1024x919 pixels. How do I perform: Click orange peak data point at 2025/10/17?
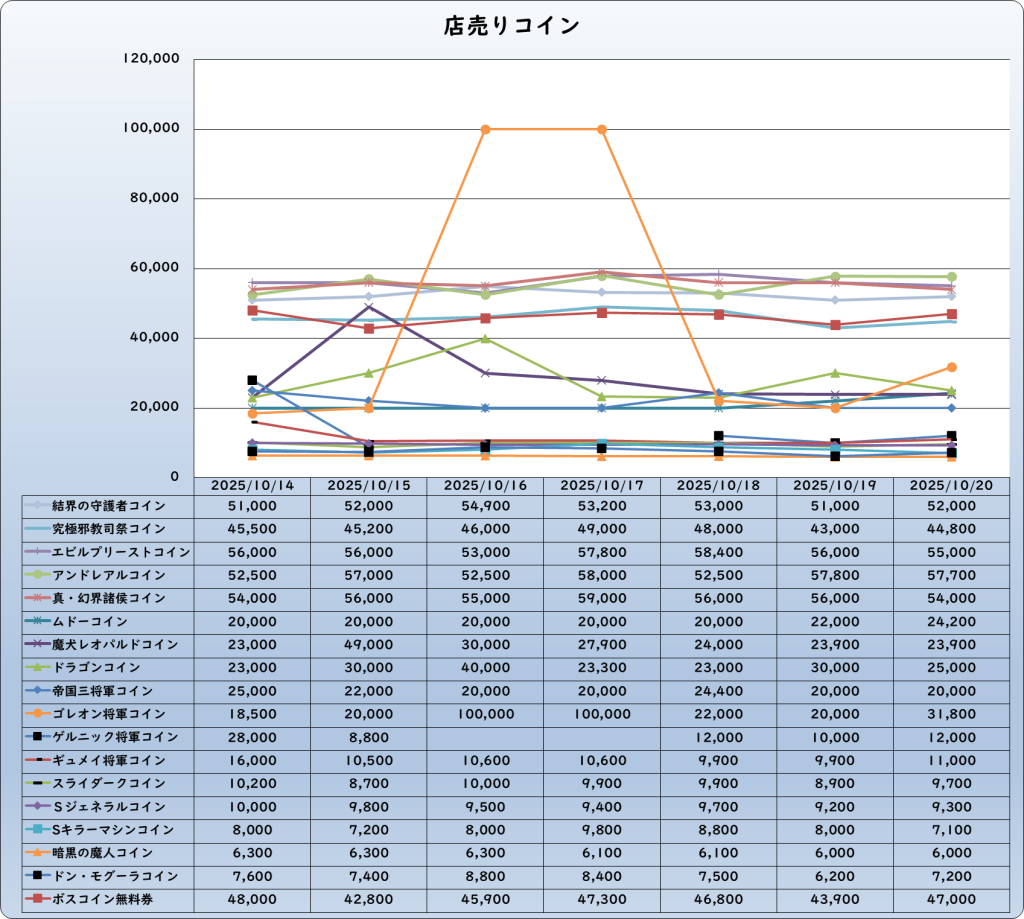click(x=602, y=129)
